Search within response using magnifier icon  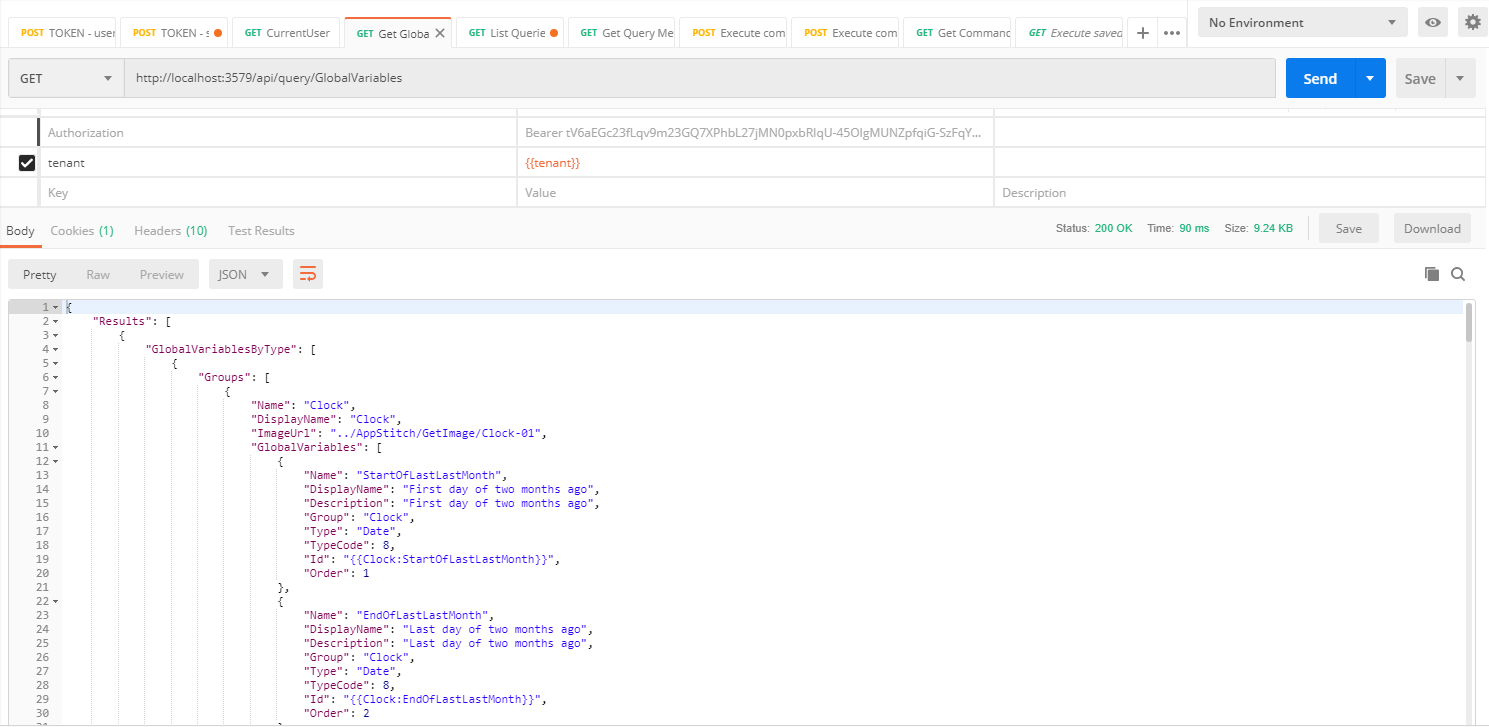point(1458,274)
